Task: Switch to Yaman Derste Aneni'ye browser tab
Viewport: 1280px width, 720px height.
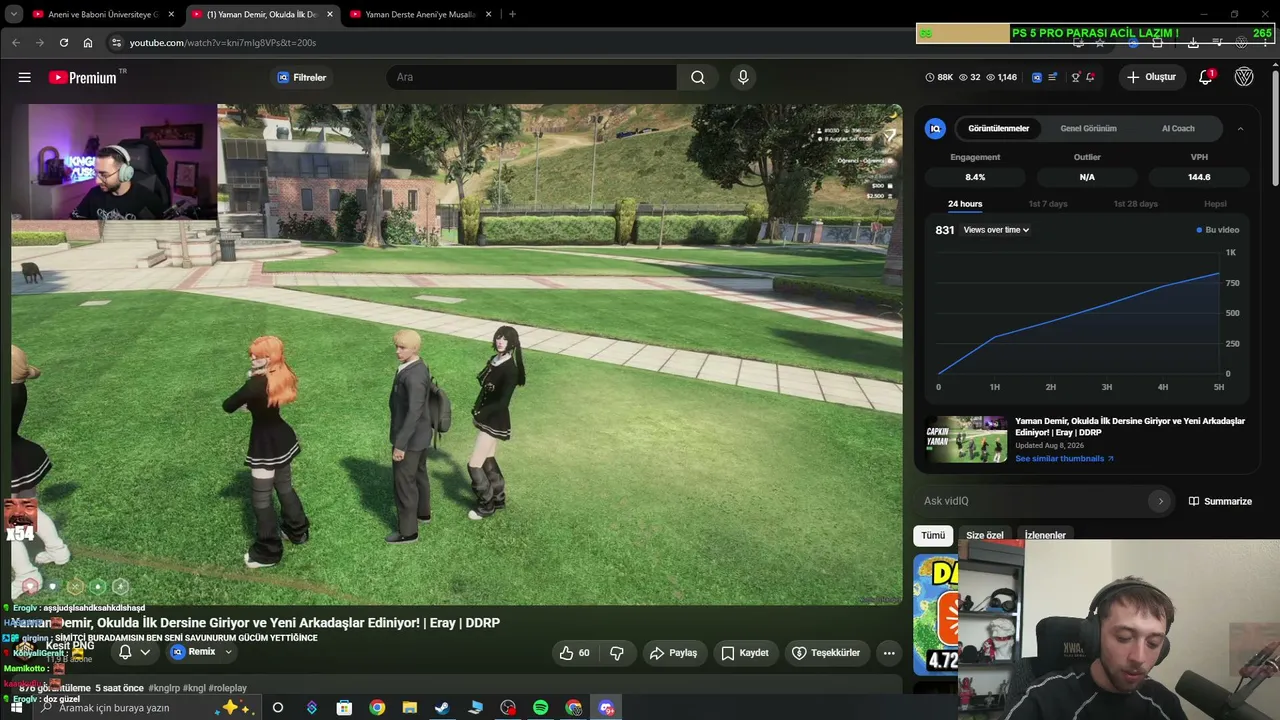Action: tap(420, 14)
